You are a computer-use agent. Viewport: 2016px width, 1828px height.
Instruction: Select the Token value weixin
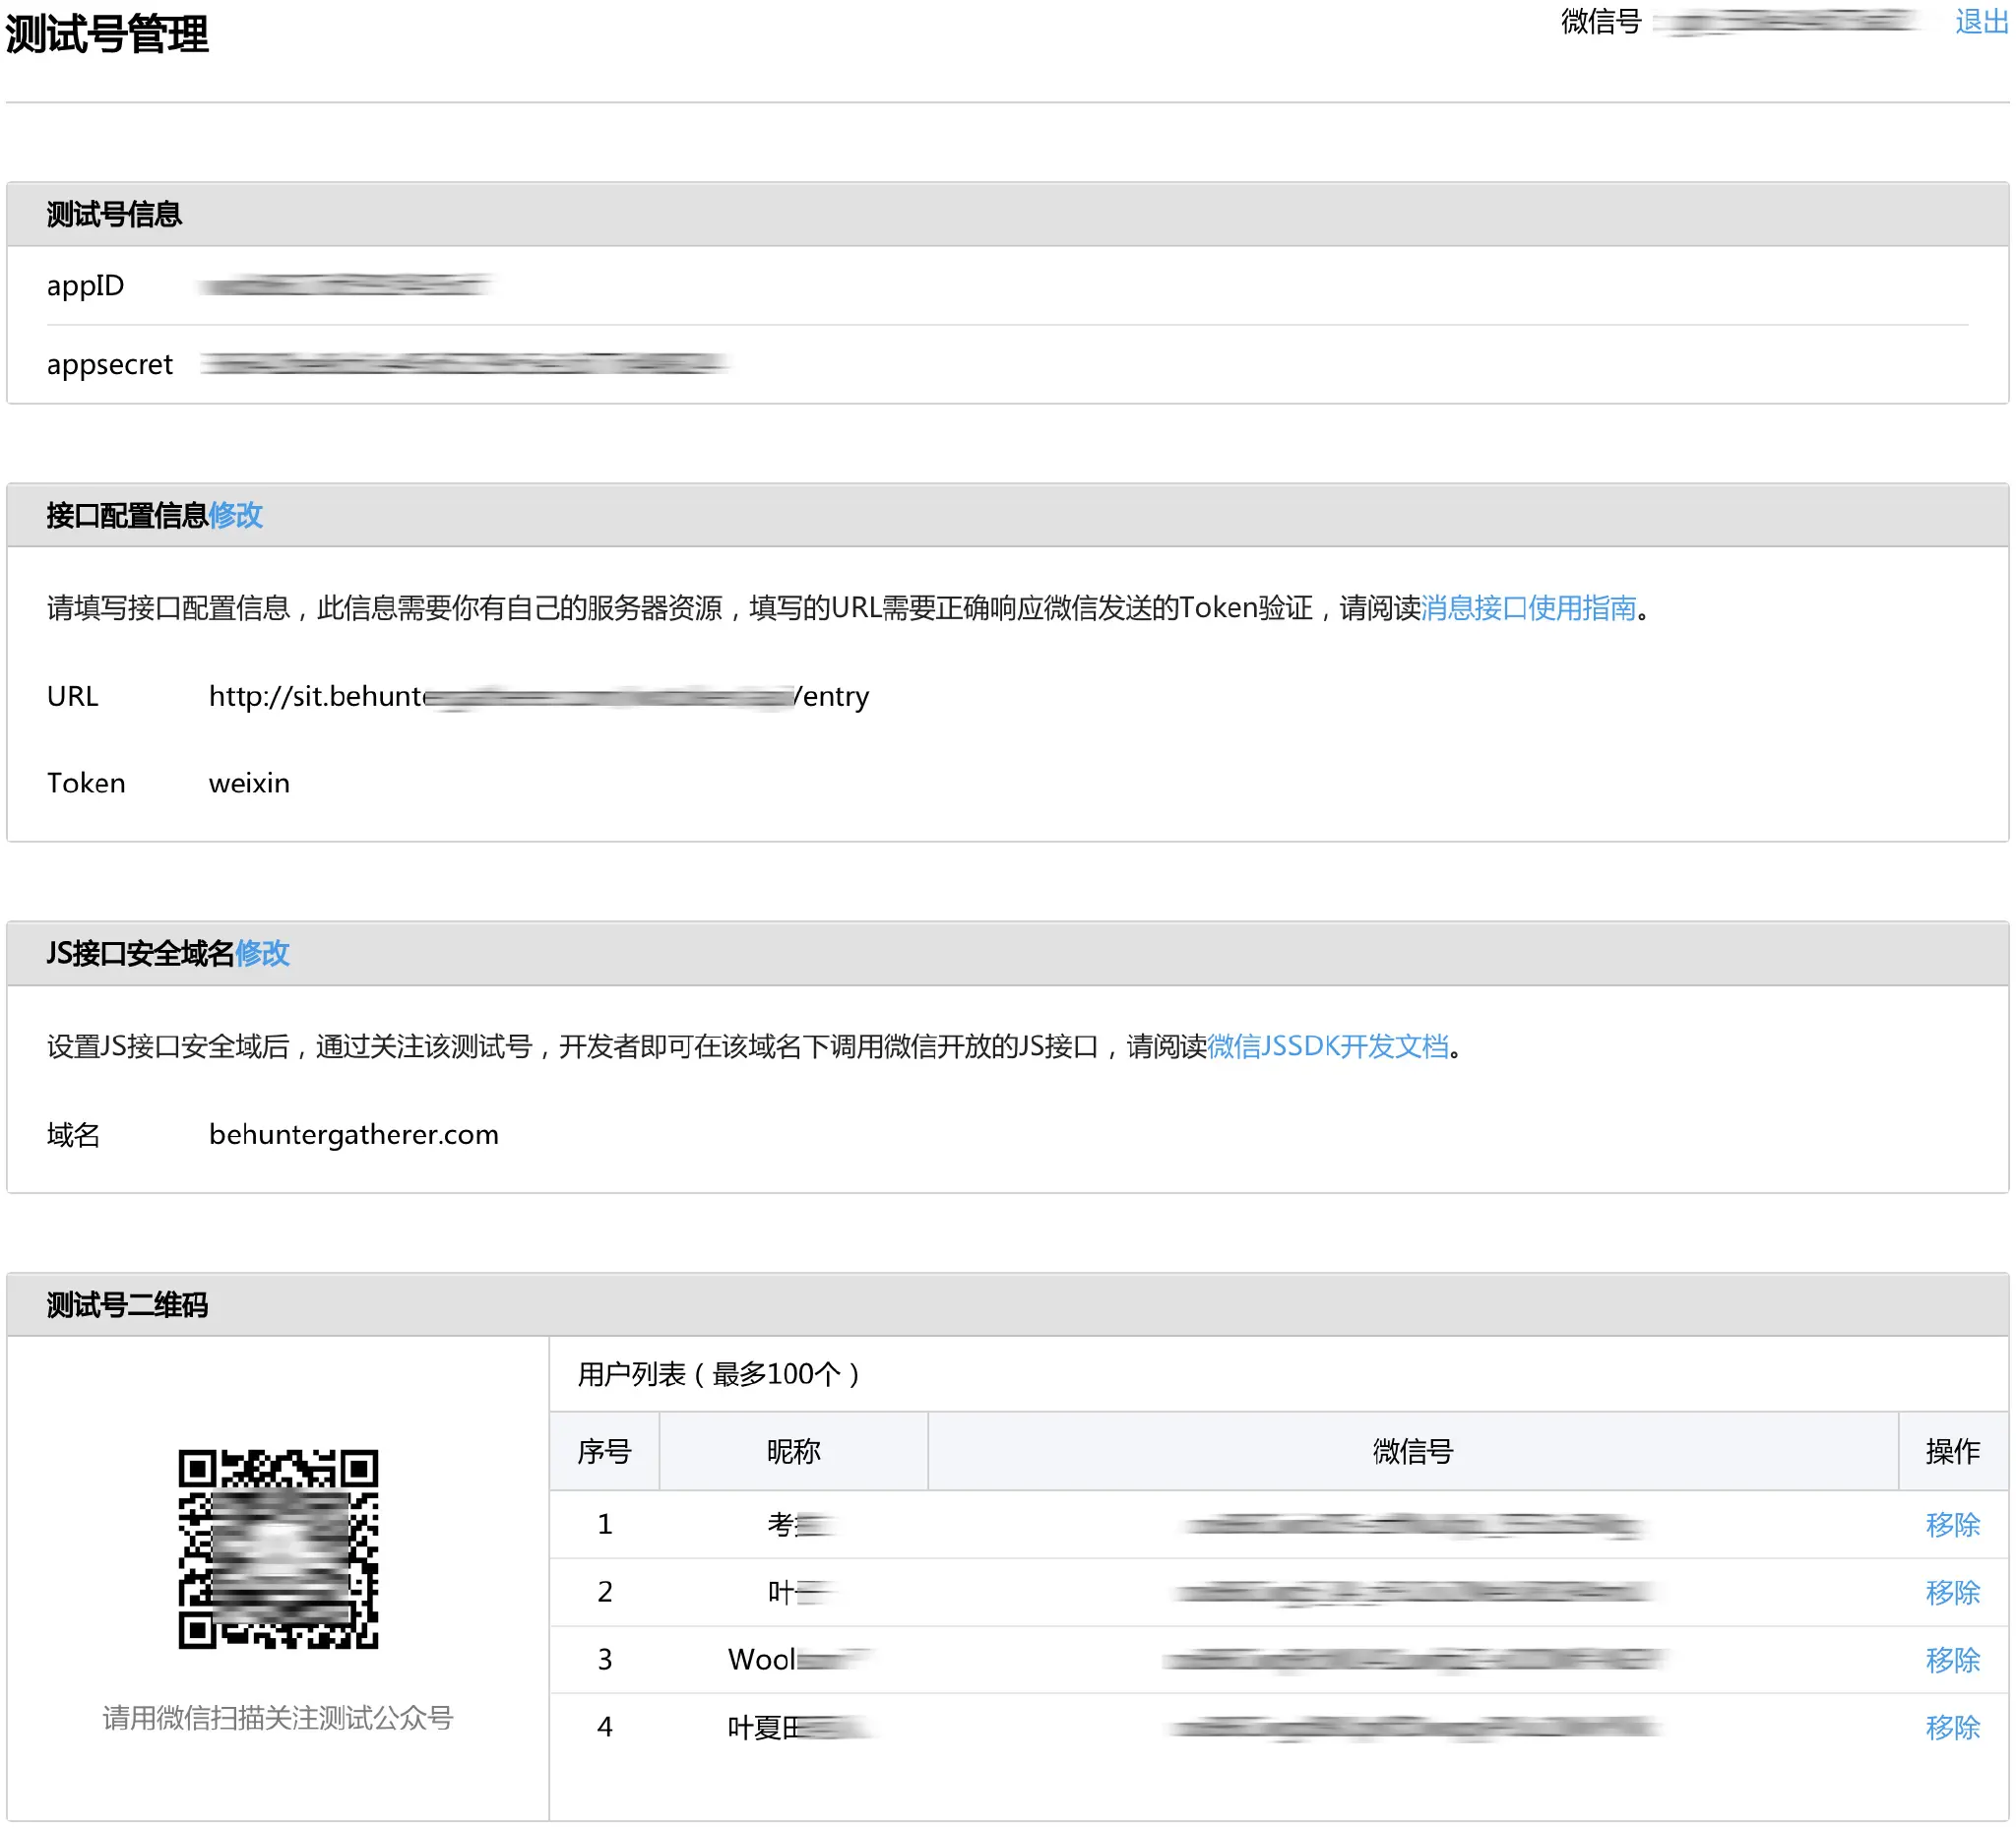[x=248, y=783]
